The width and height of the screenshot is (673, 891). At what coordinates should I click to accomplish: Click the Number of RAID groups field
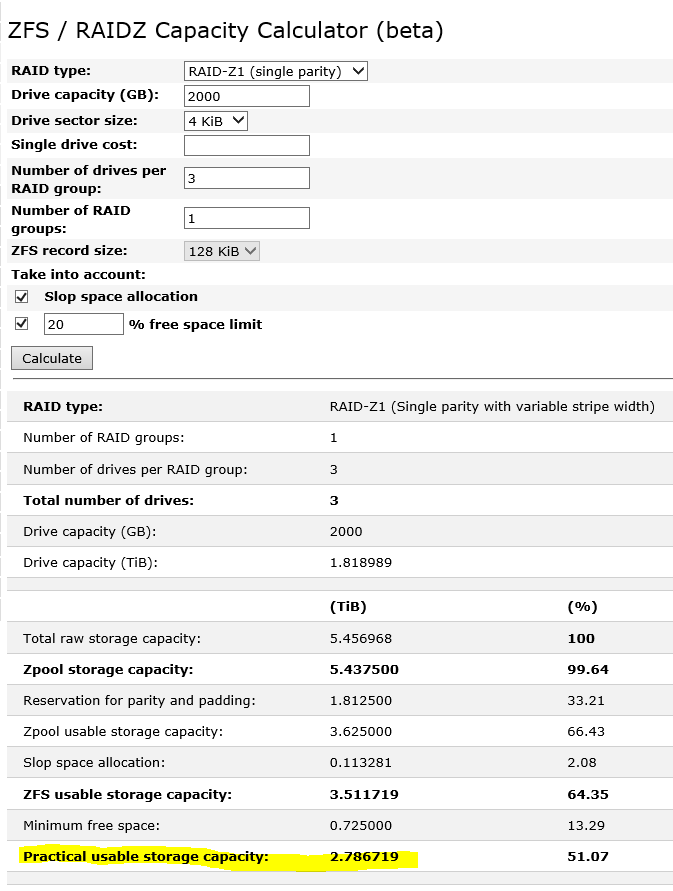click(x=247, y=218)
